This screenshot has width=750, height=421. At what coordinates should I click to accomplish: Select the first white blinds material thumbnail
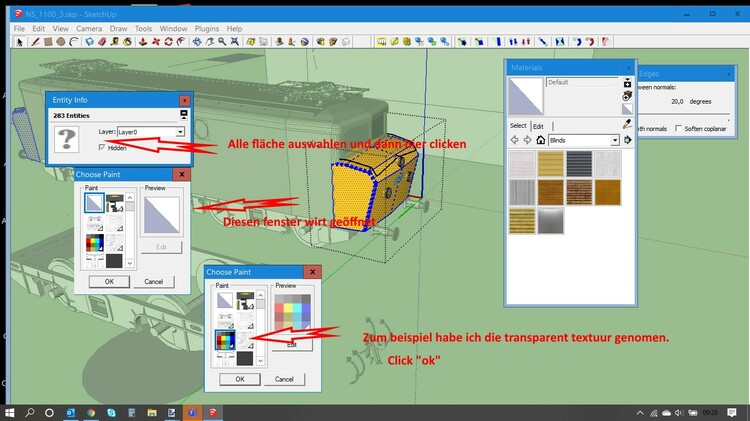click(x=522, y=164)
